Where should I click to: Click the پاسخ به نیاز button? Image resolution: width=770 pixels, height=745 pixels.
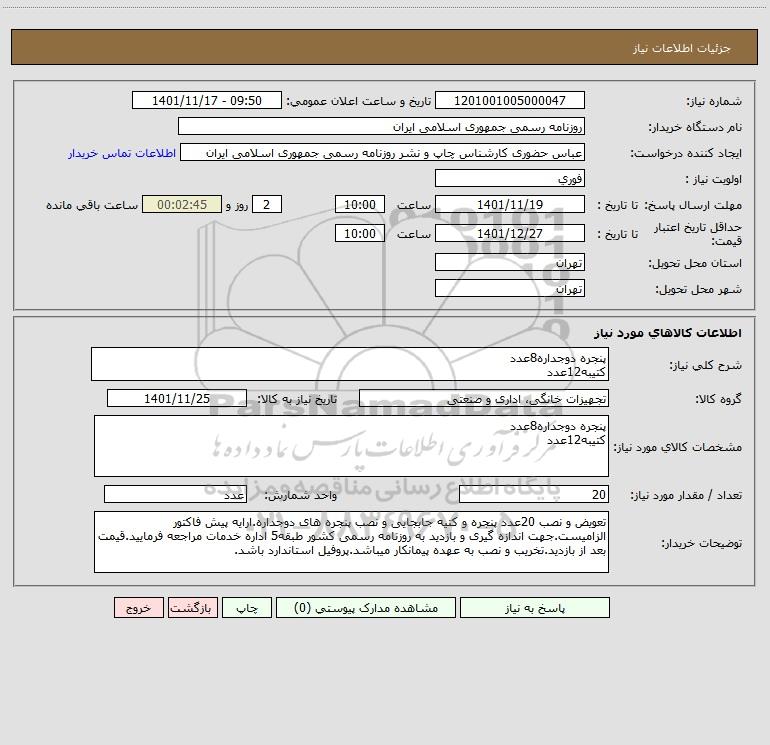coord(535,607)
